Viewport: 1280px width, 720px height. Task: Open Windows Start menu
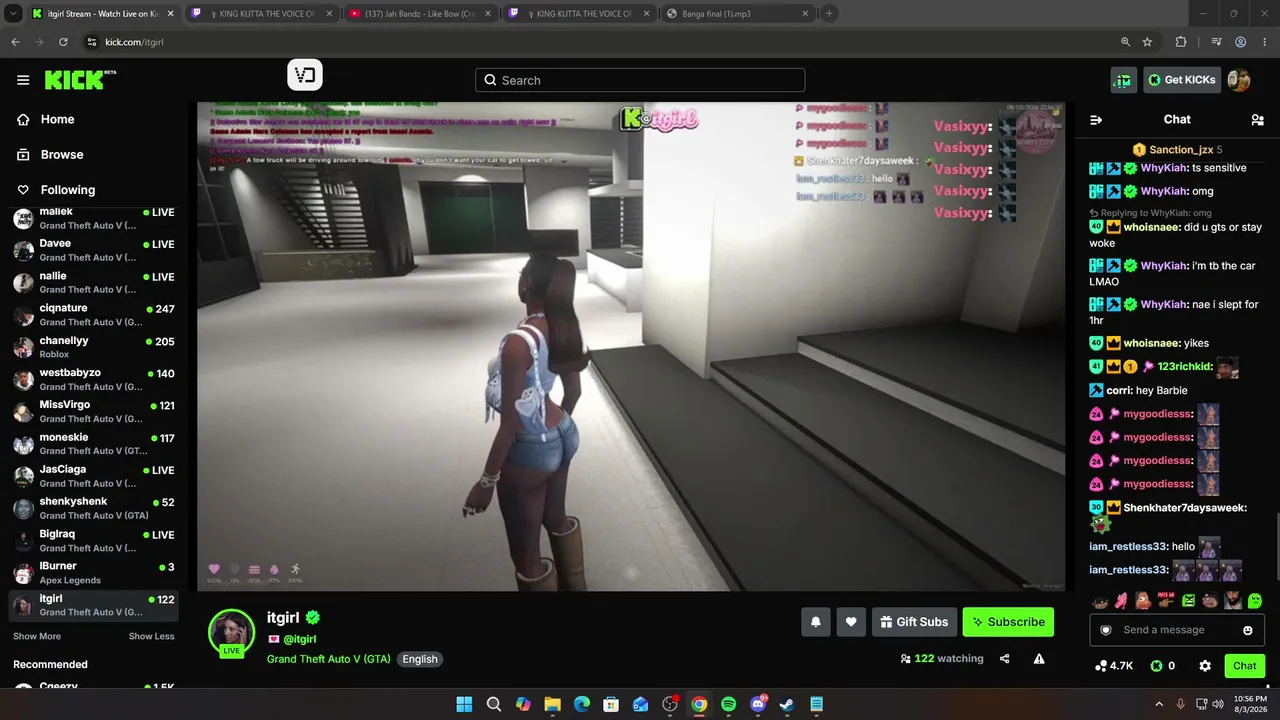pos(464,705)
